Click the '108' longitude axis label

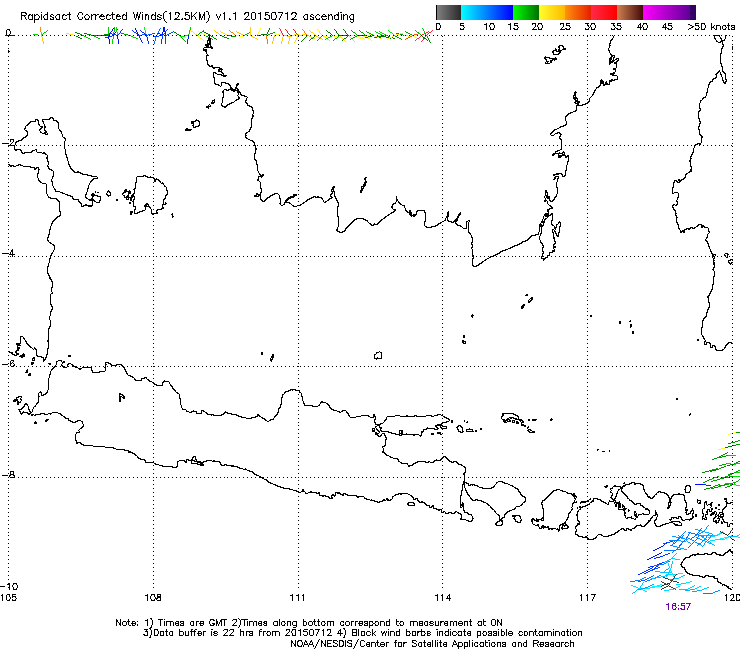point(153,598)
